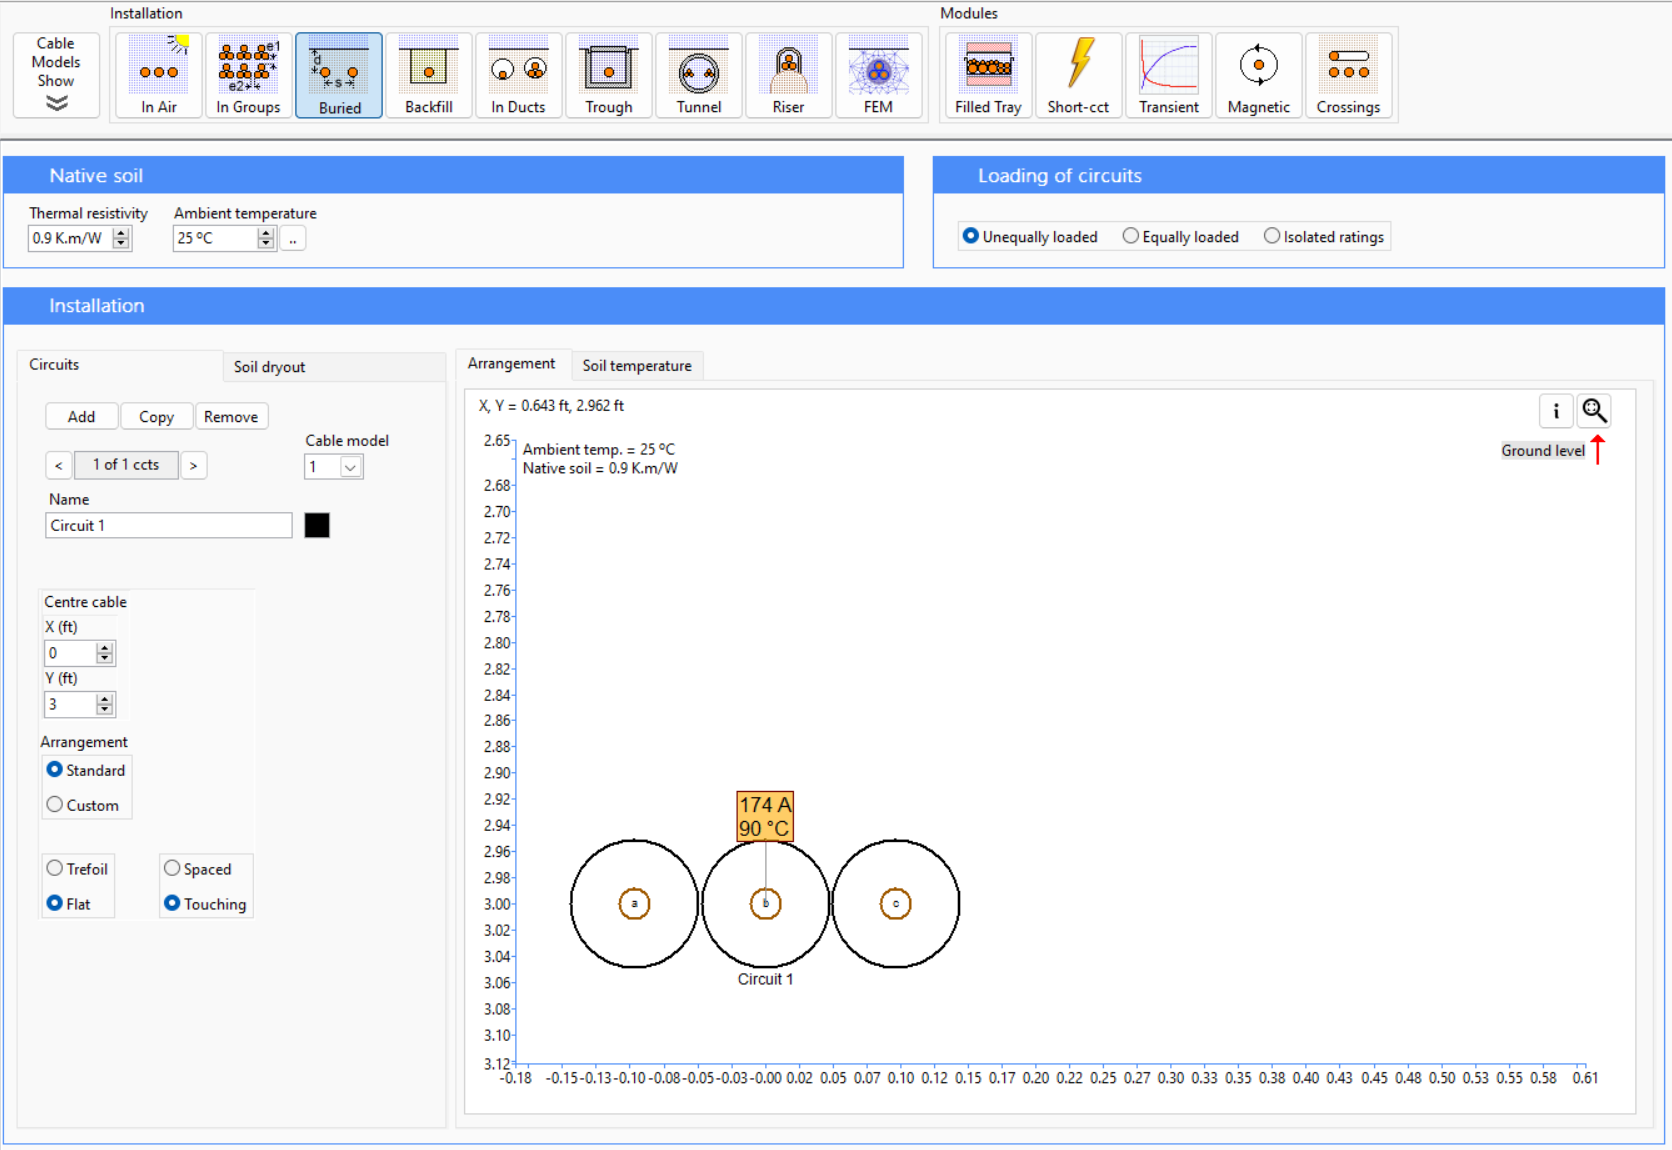Image resolution: width=1672 pixels, height=1150 pixels.
Task: Open the Magnetic module
Action: pos(1258,76)
